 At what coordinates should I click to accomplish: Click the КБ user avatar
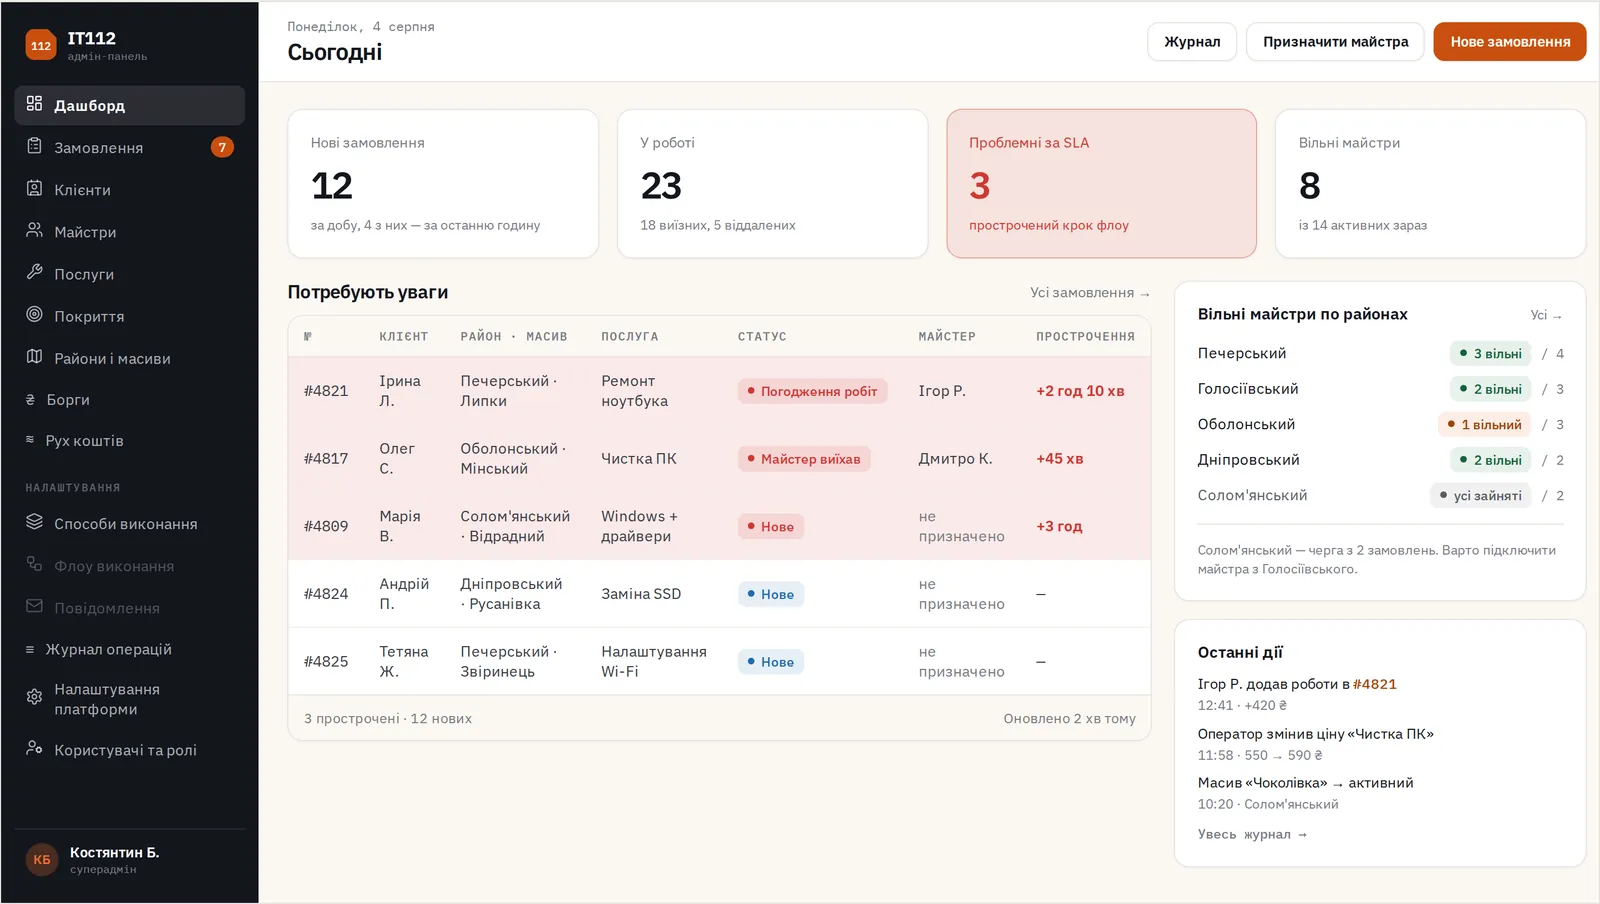(42, 859)
